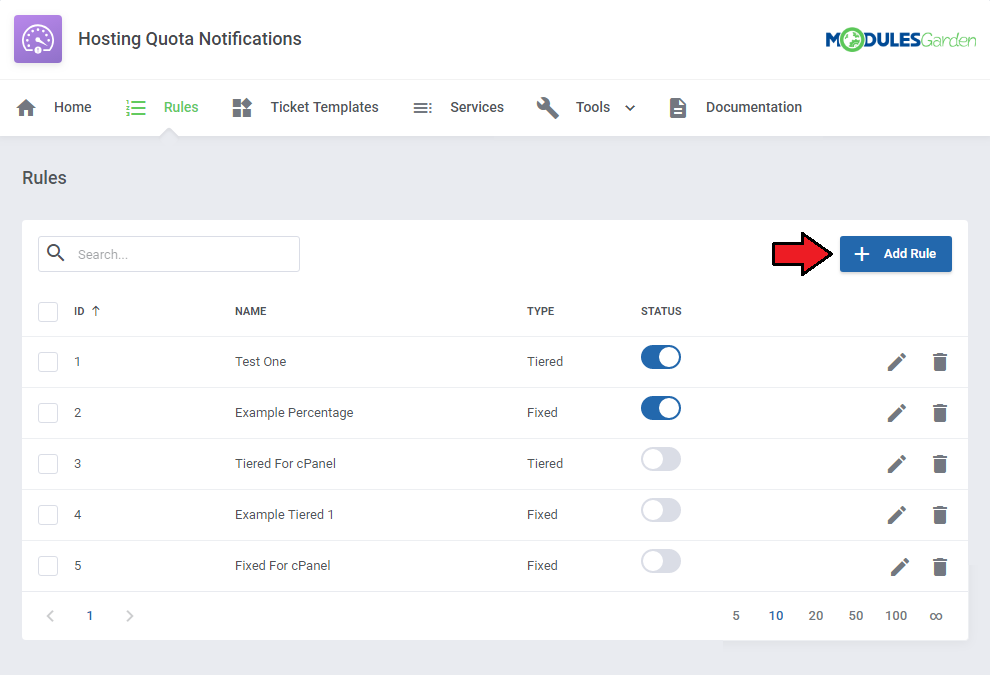Disable the Test One status toggle

(661, 357)
